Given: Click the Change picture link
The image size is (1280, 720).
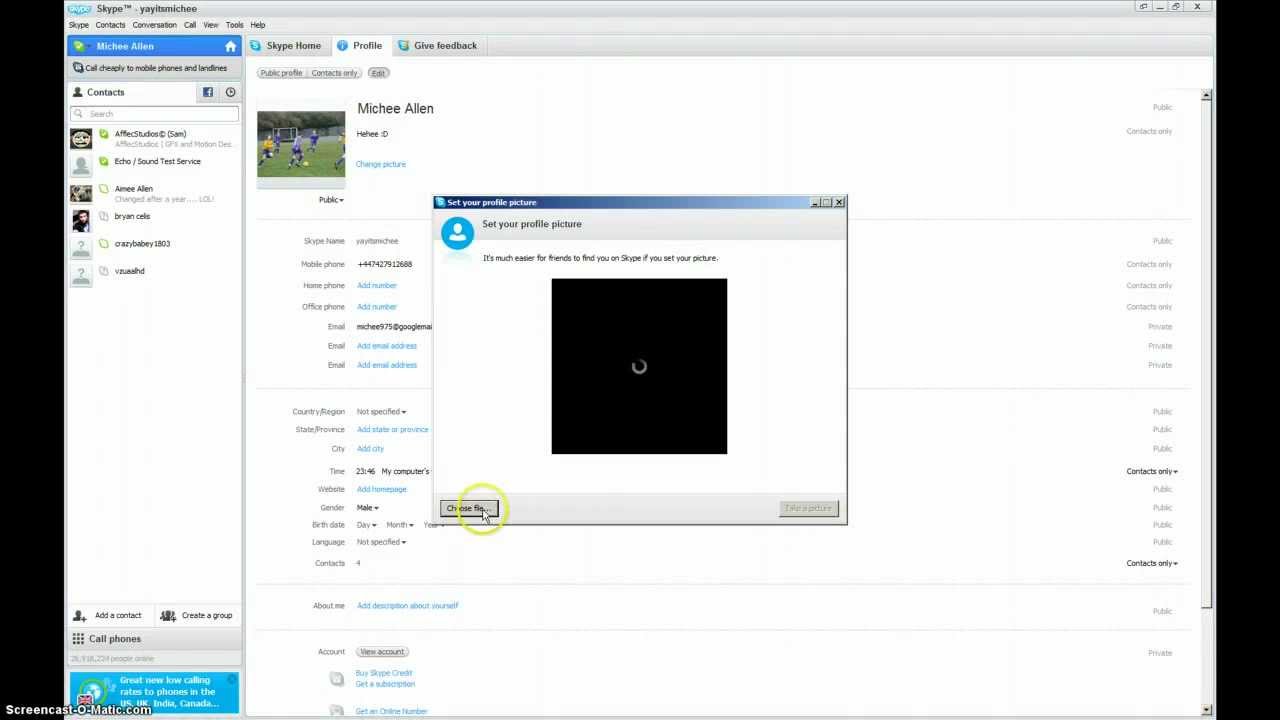Looking at the screenshot, I should point(381,164).
